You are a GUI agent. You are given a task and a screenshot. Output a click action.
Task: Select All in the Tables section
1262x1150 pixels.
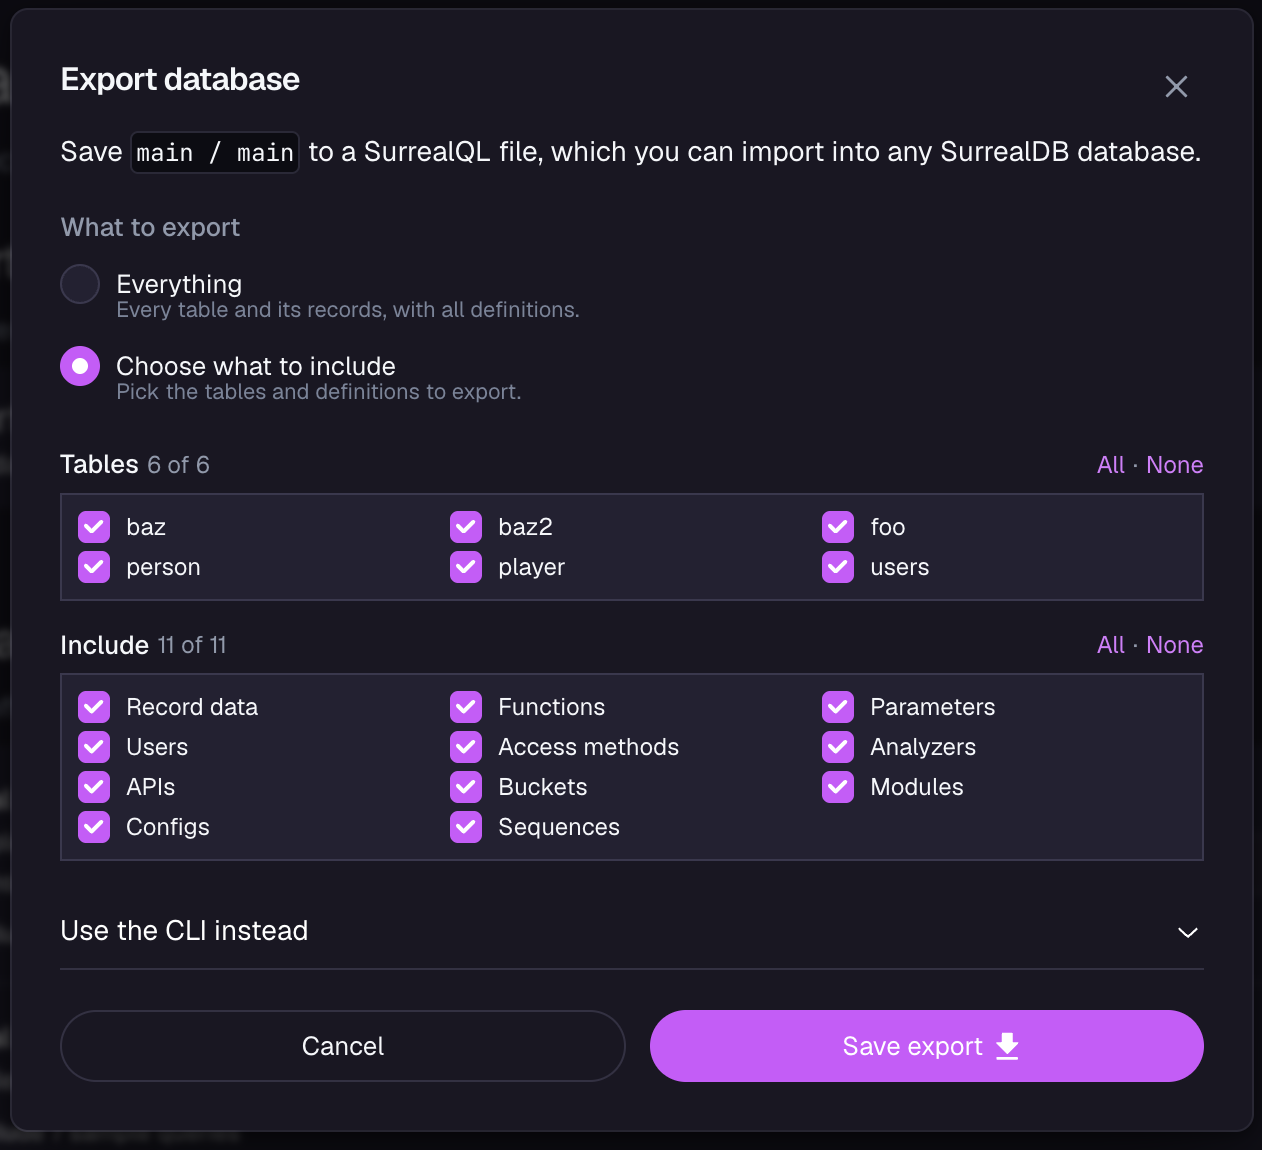point(1111,465)
